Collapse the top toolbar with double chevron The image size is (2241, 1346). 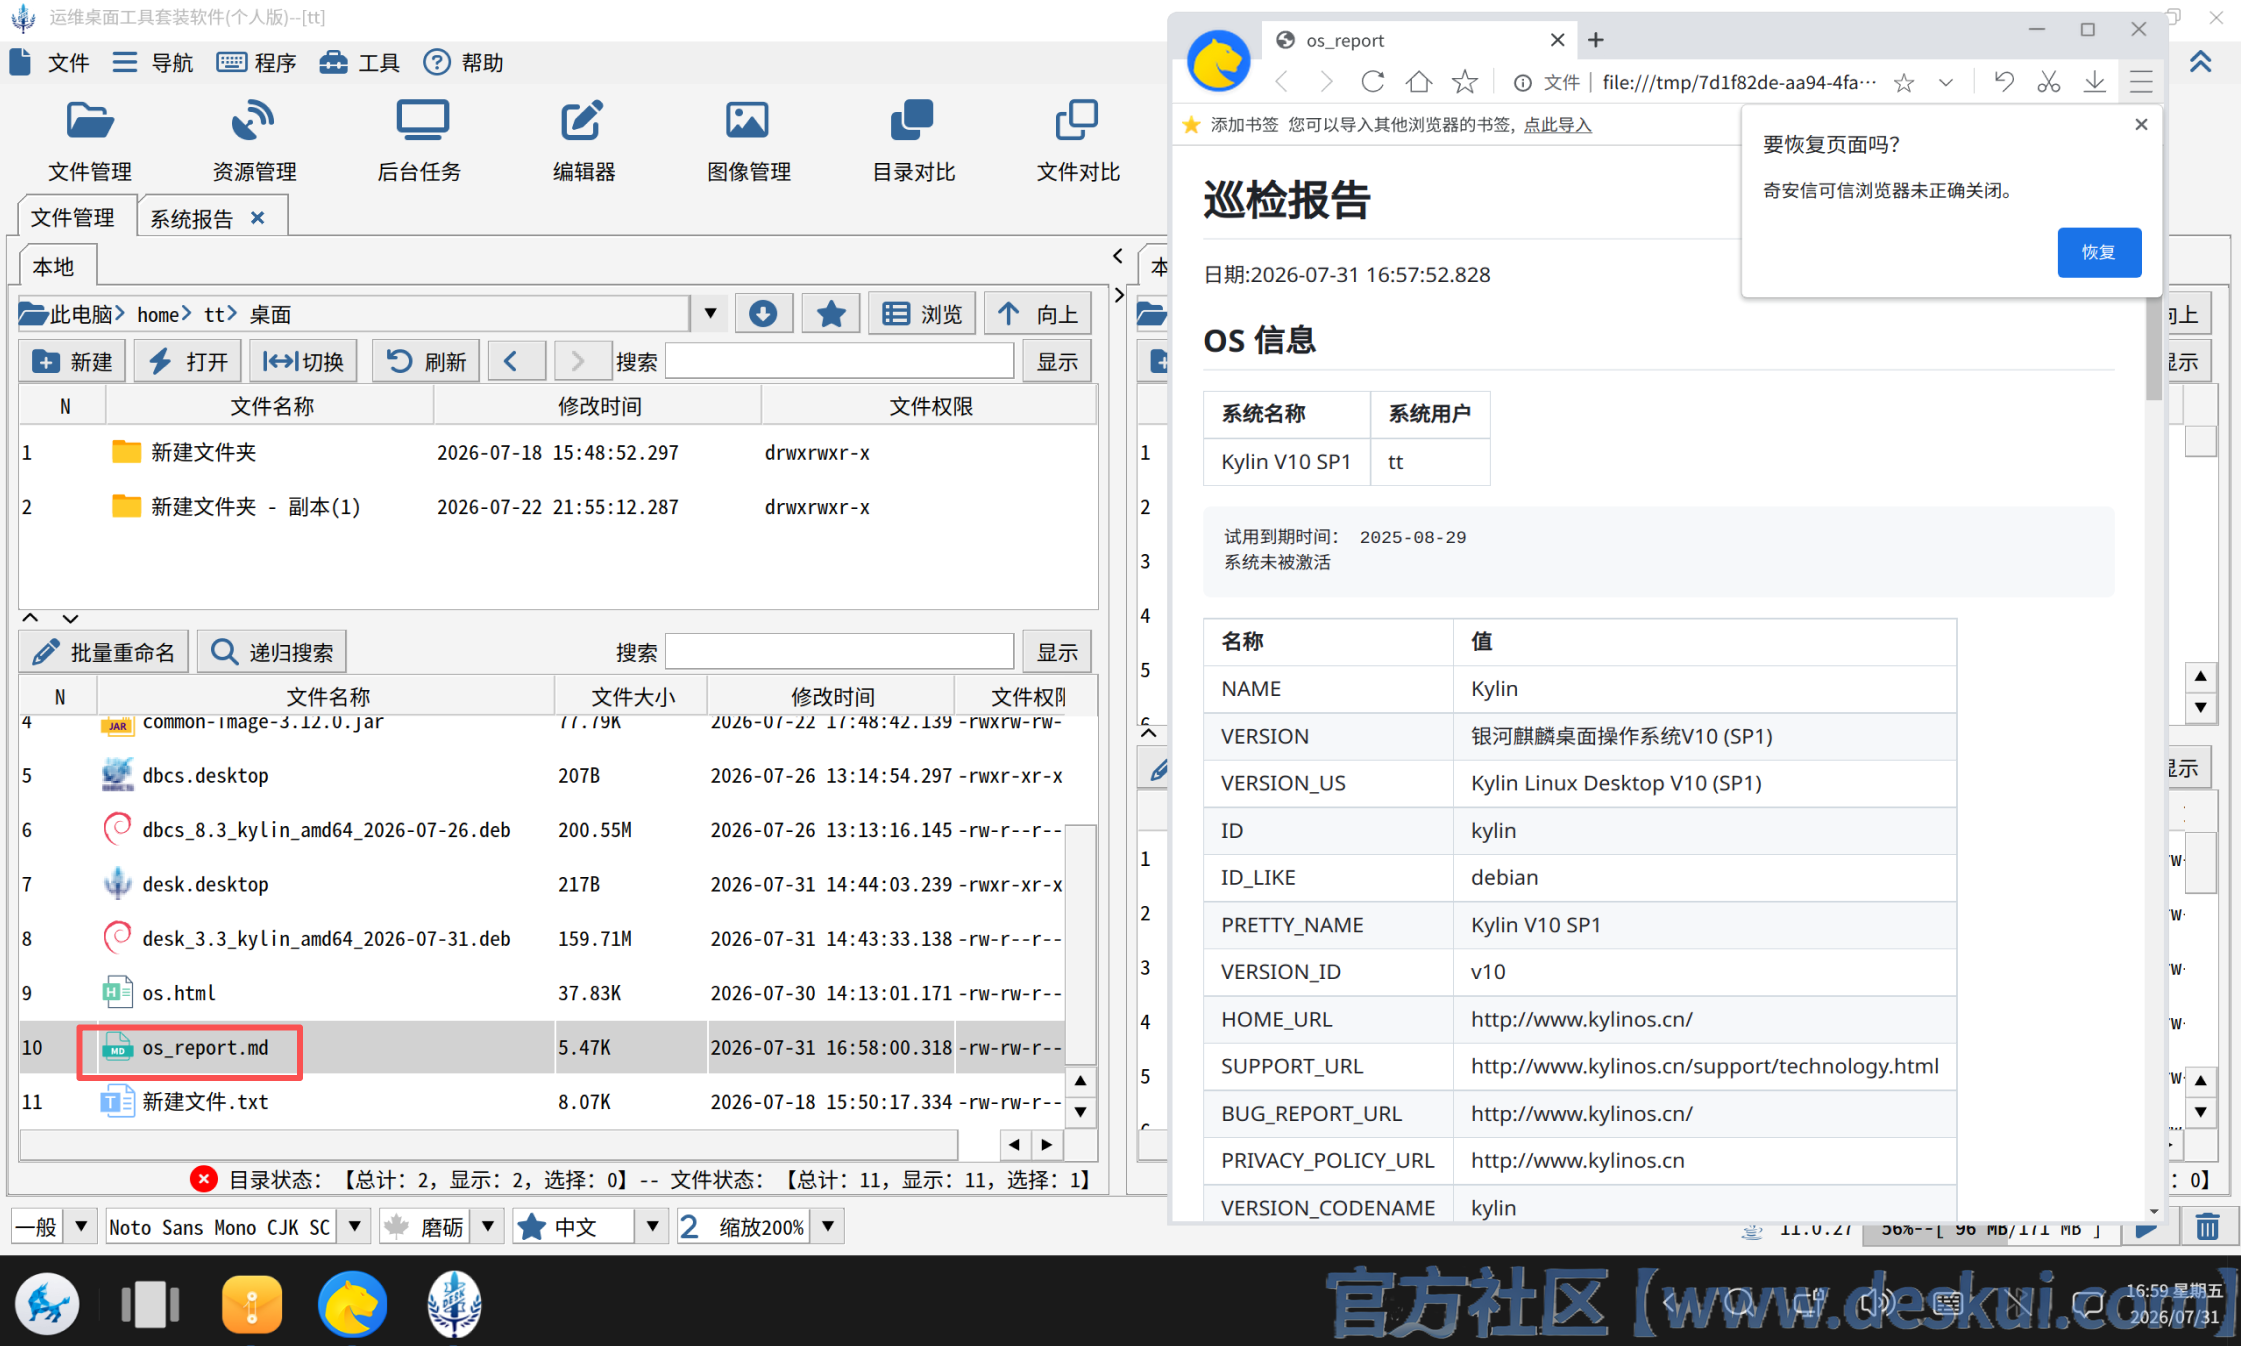click(x=2200, y=62)
